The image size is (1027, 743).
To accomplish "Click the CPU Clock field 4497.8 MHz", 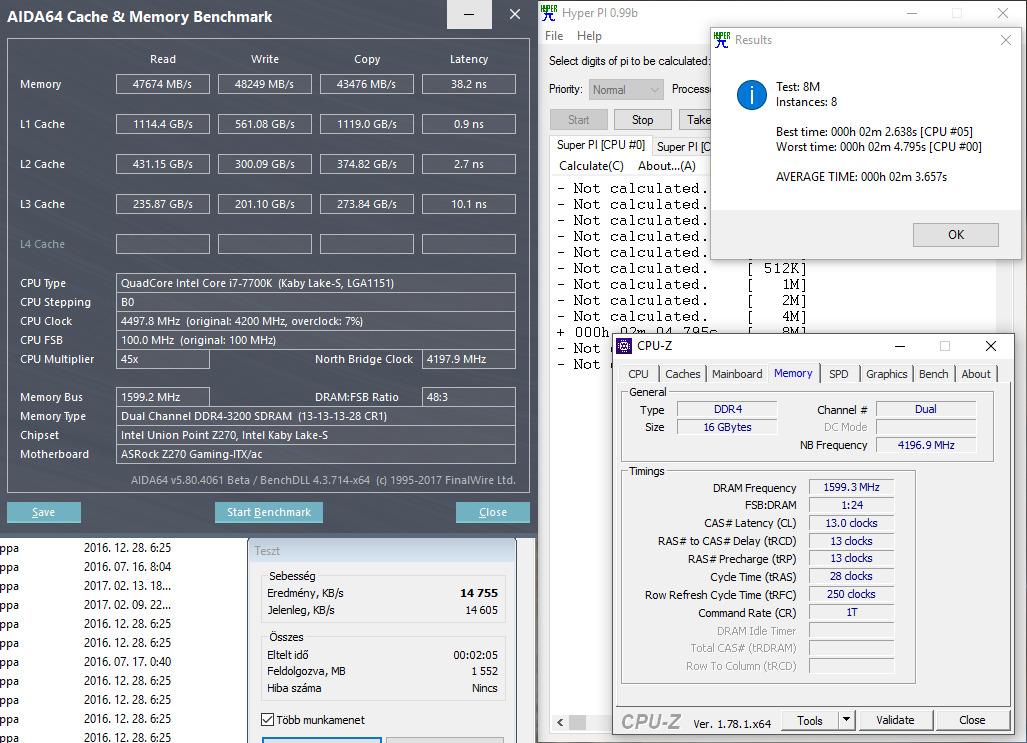I will [316, 321].
